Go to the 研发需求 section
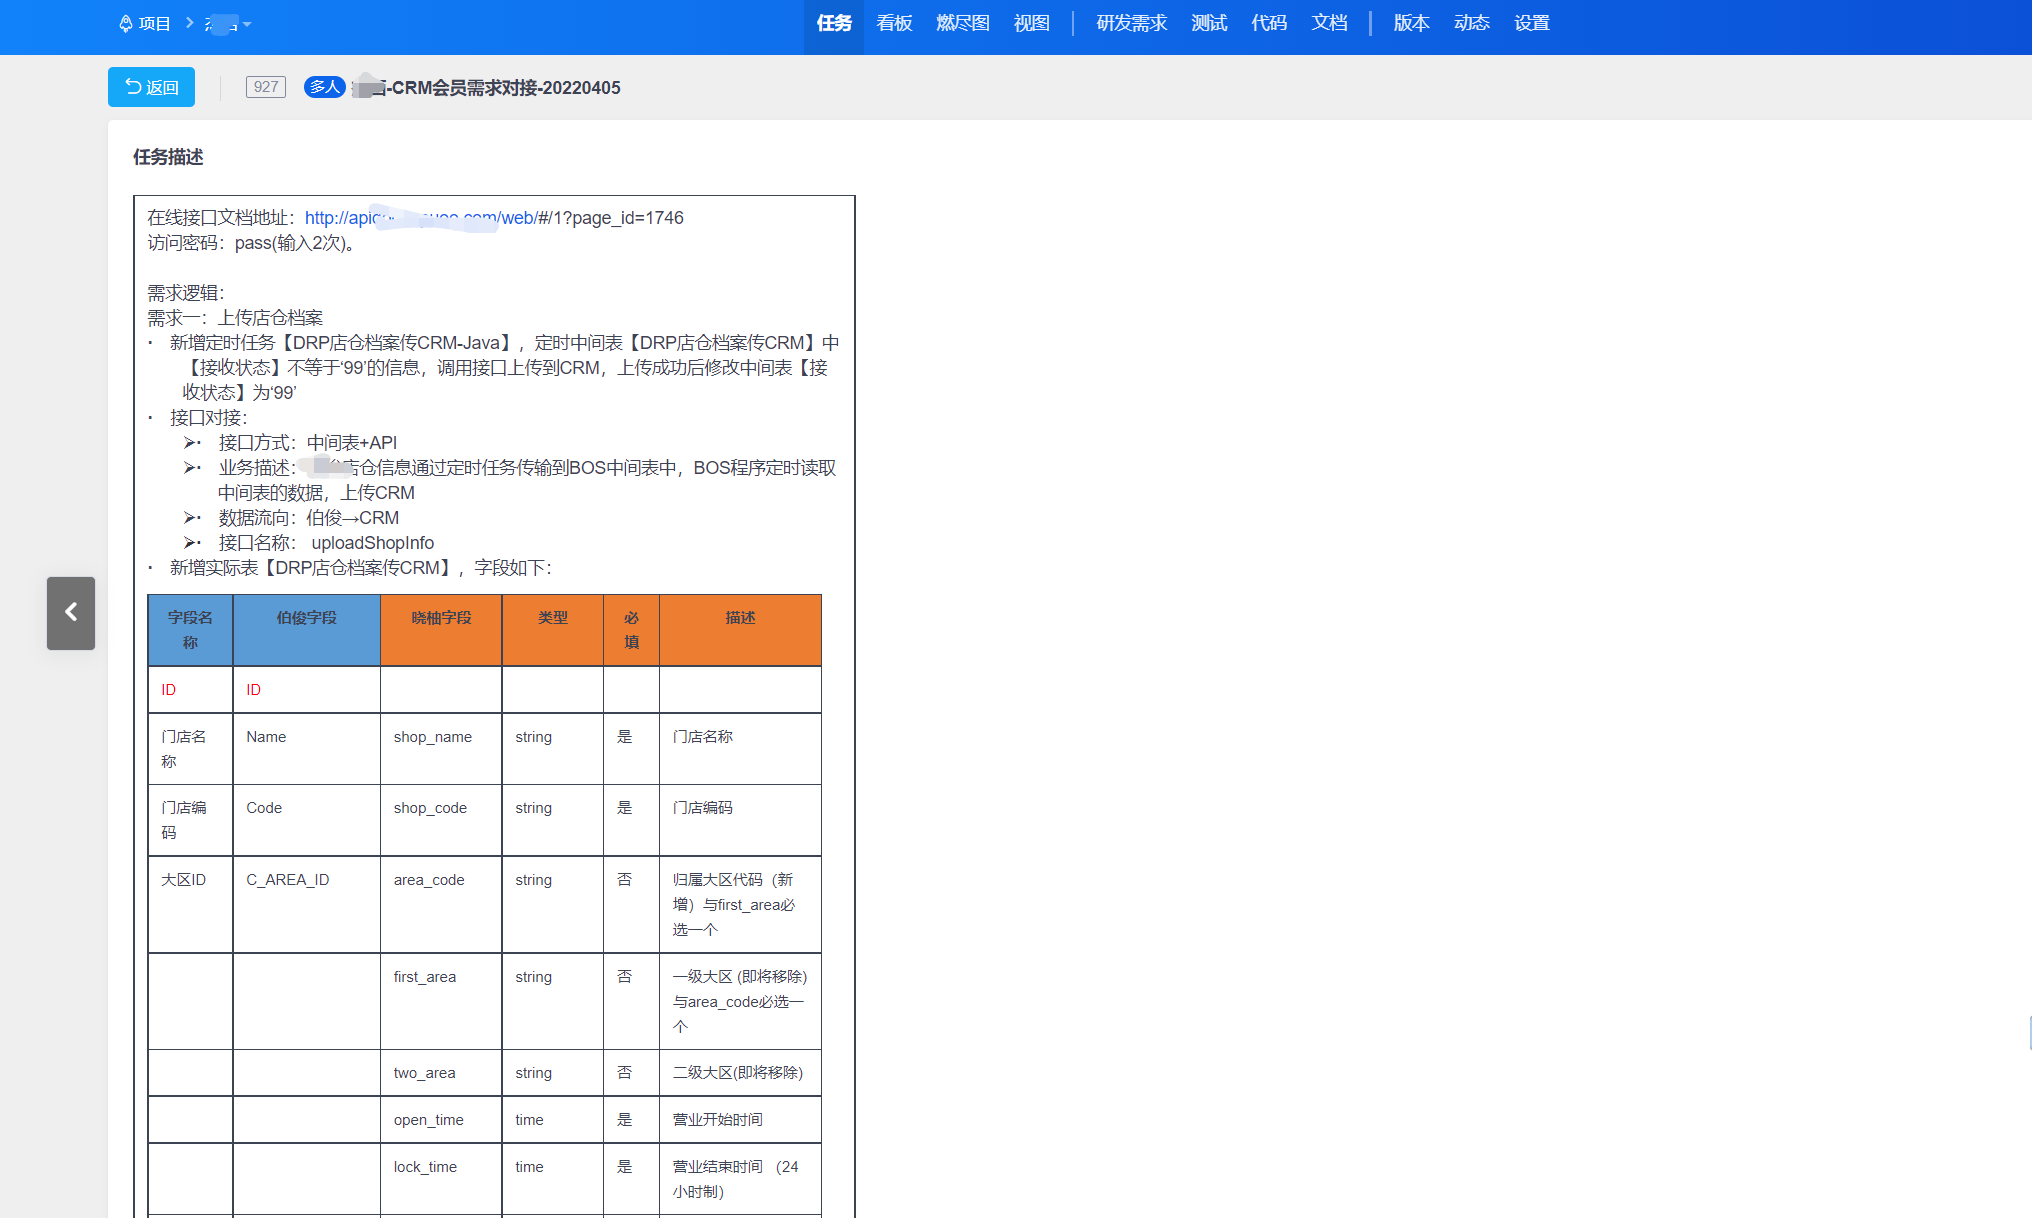Image resolution: width=2032 pixels, height=1218 pixels. (x=1131, y=23)
